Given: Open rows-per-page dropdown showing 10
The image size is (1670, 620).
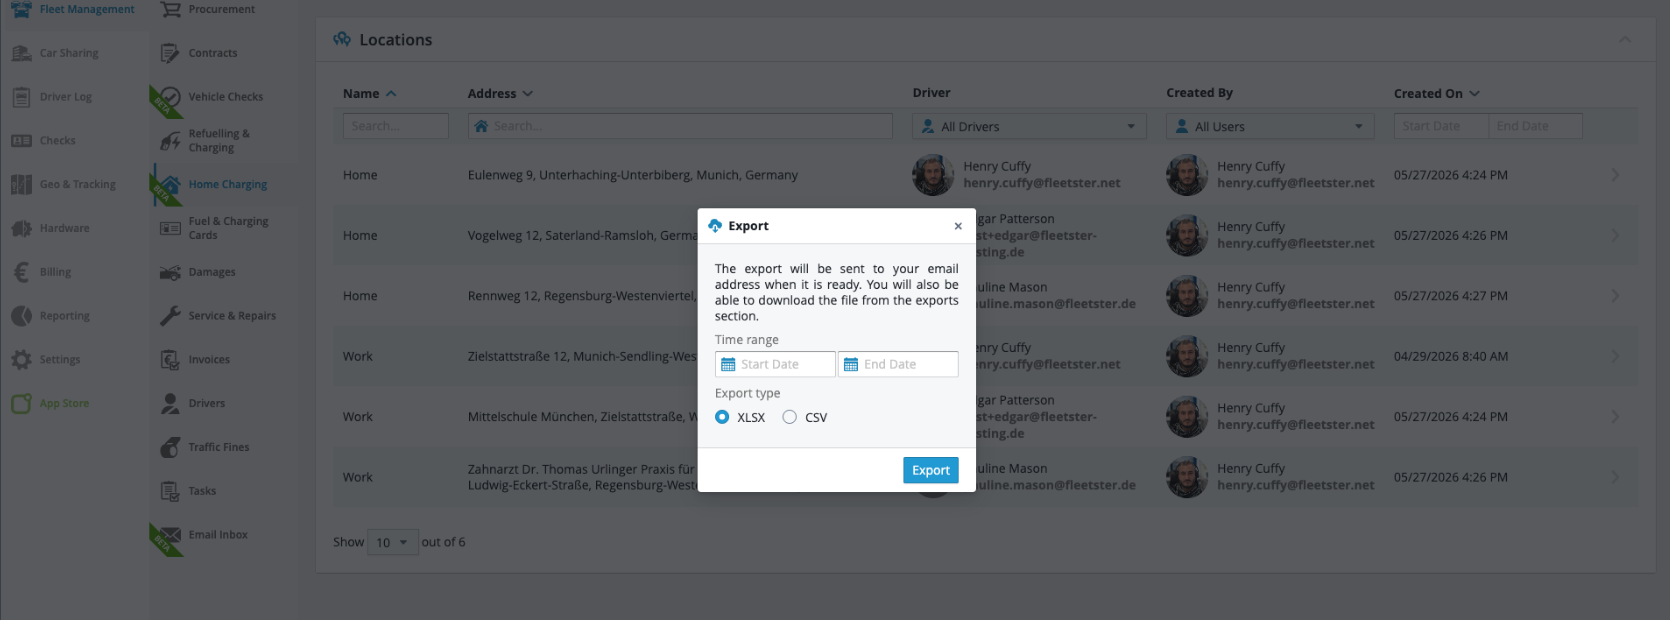Looking at the screenshot, I should (392, 542).
